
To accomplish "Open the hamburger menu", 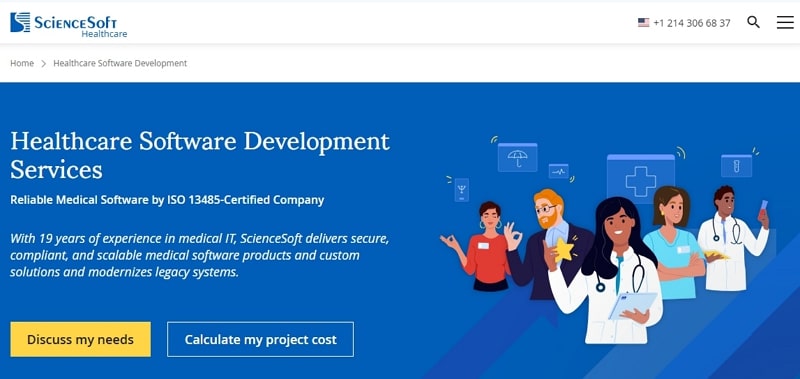I will 785,22.
